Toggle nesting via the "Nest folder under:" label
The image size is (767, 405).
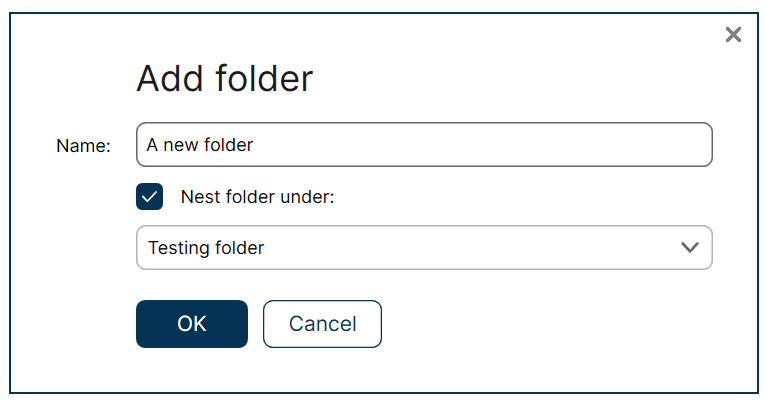click(257, 197)
